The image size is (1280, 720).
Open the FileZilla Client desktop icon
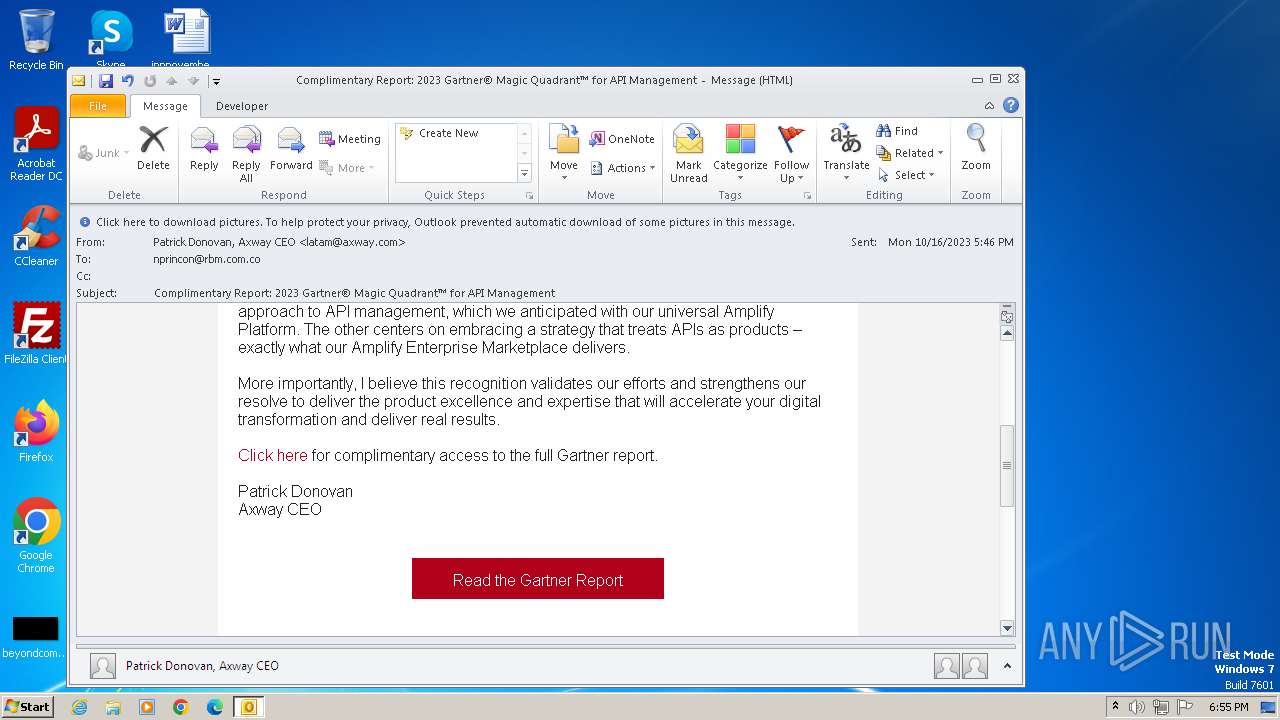(x=36, y=334)
